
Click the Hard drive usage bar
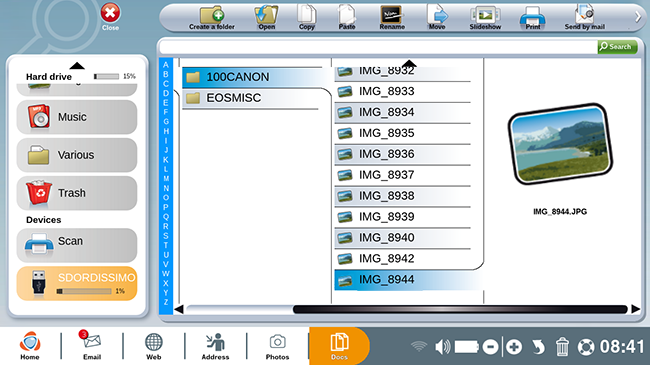[x=106, y=76]
